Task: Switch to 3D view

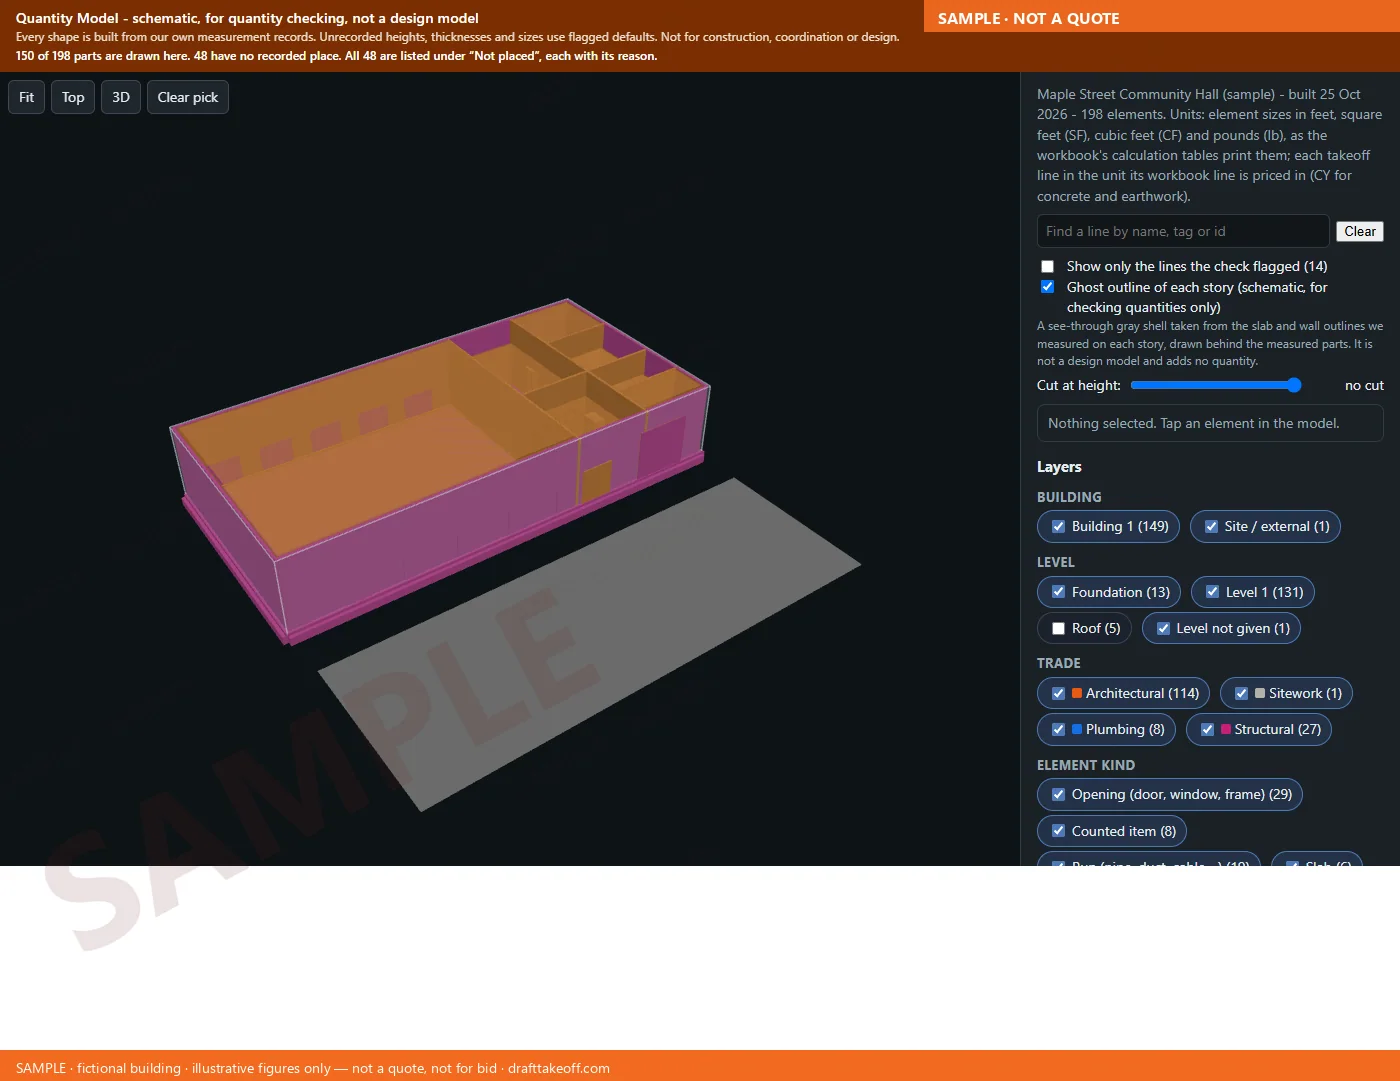Action: click(x=121, y=97)
